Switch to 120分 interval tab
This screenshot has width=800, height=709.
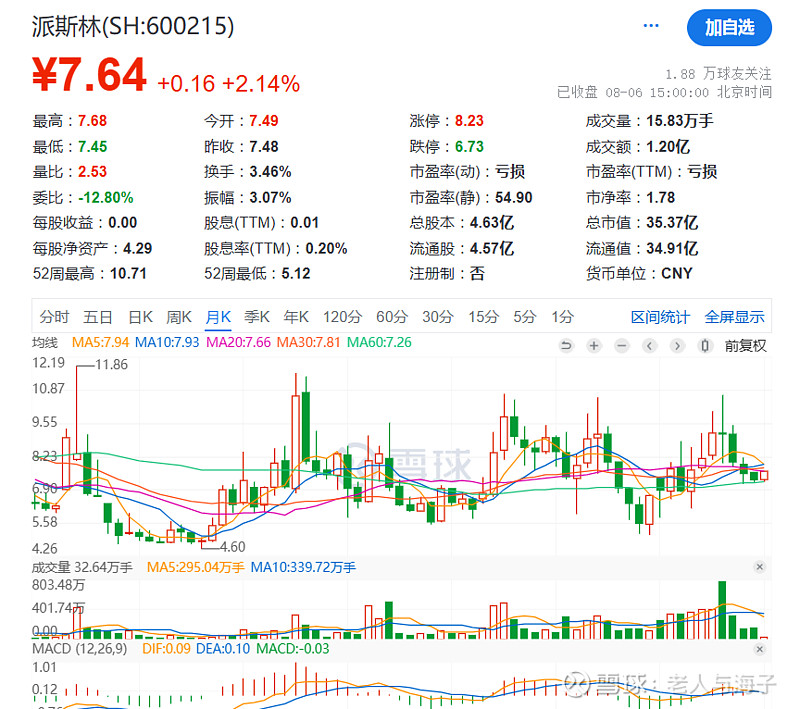click(x=342, y=317)
